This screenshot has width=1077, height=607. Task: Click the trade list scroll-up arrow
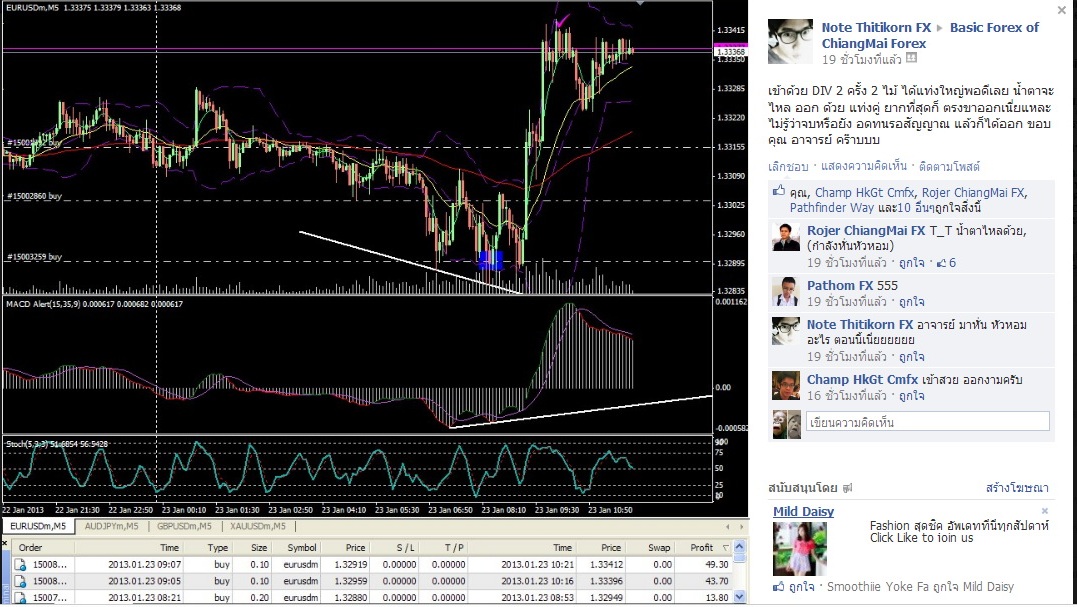coord(739,547)
